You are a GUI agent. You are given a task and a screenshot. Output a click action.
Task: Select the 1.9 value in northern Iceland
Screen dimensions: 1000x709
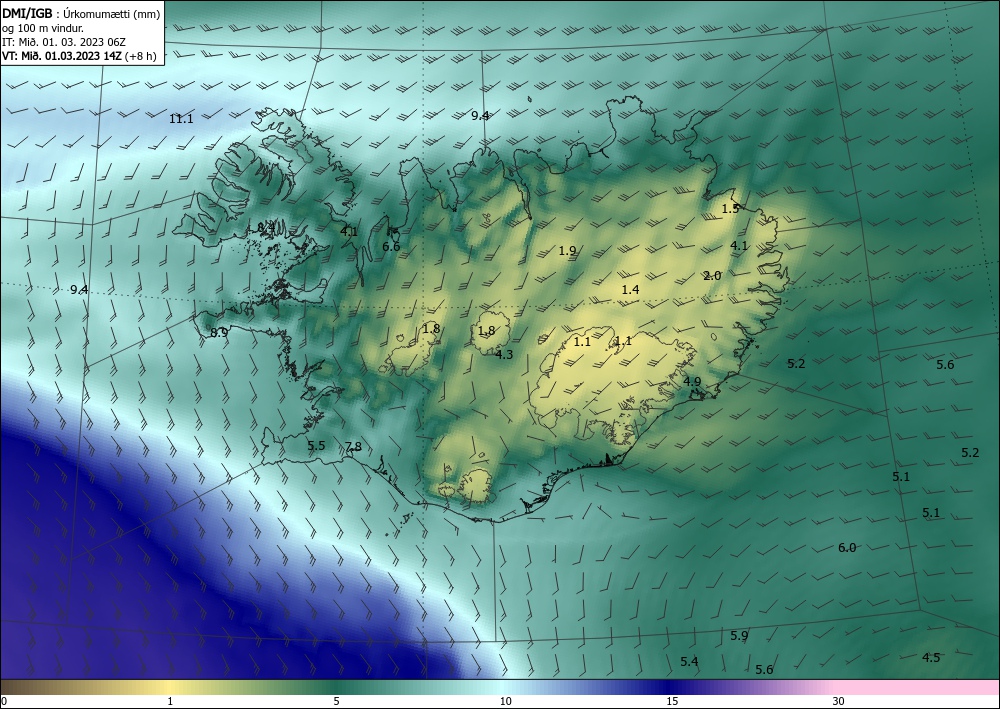click(x=568, y=251)
